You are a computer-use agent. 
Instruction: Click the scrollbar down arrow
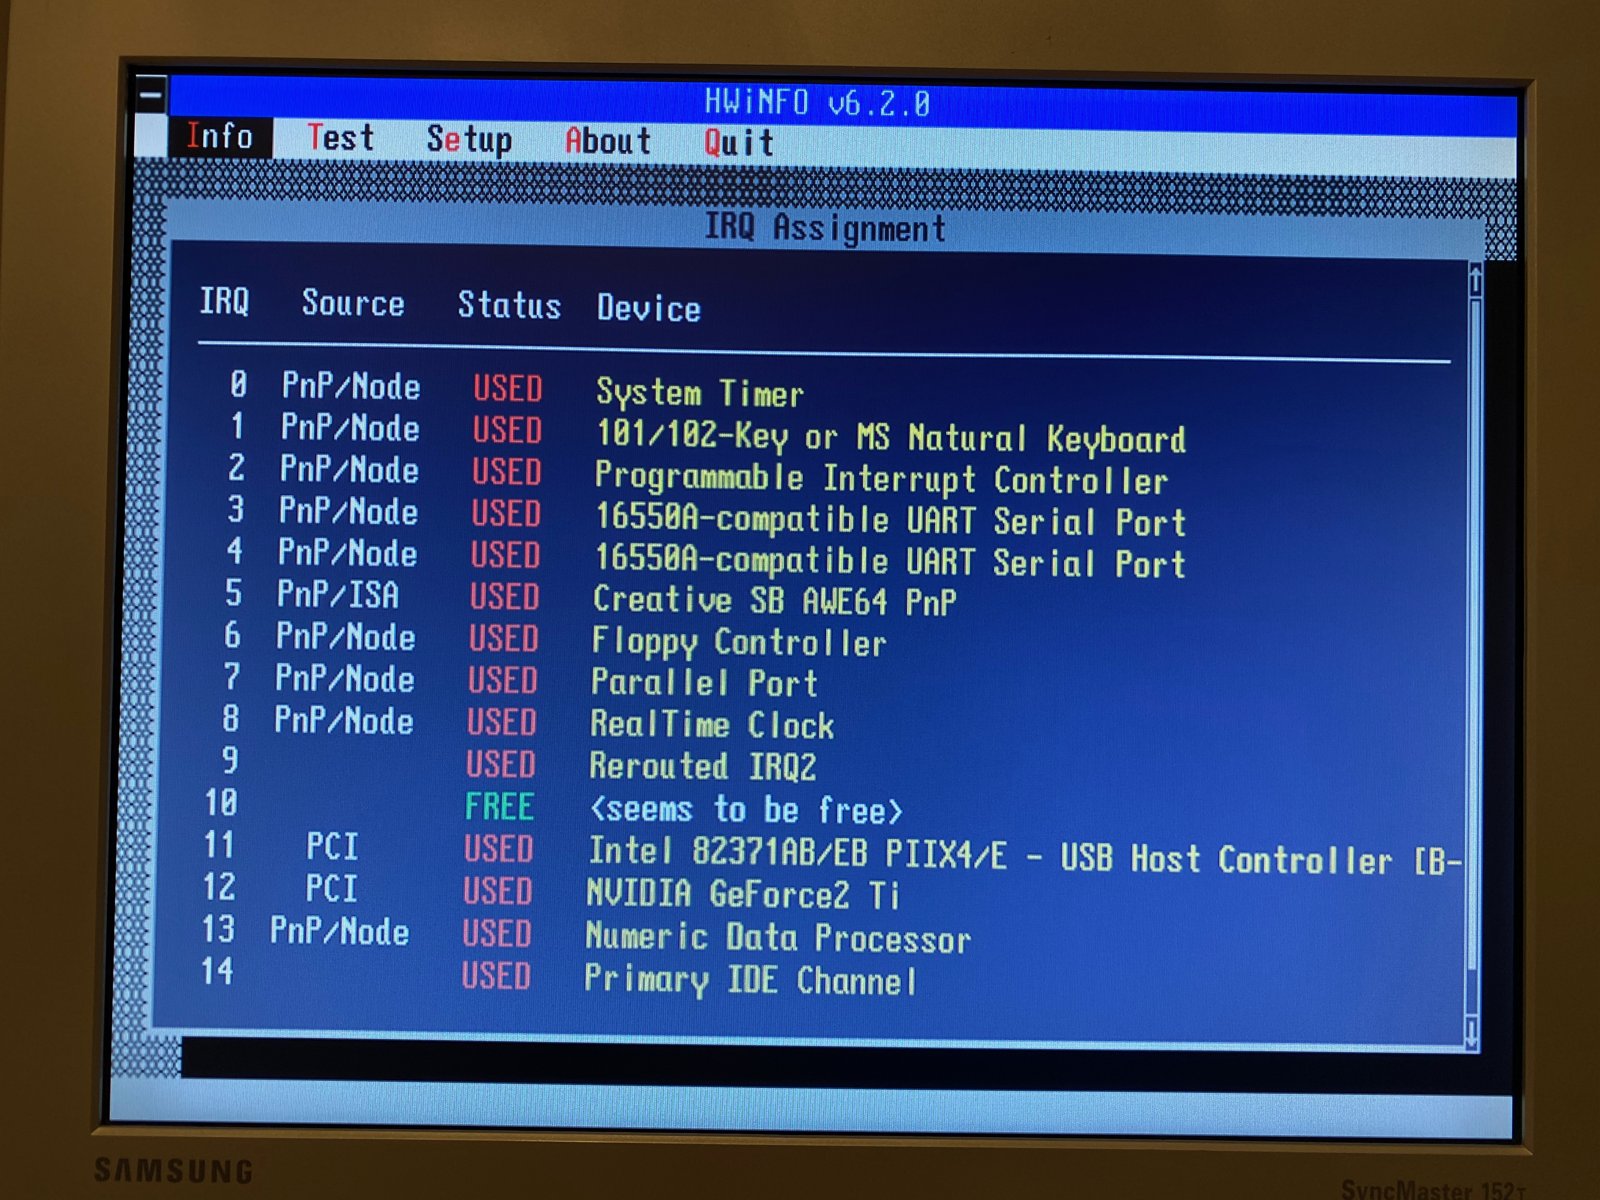coord(1472,1033)
